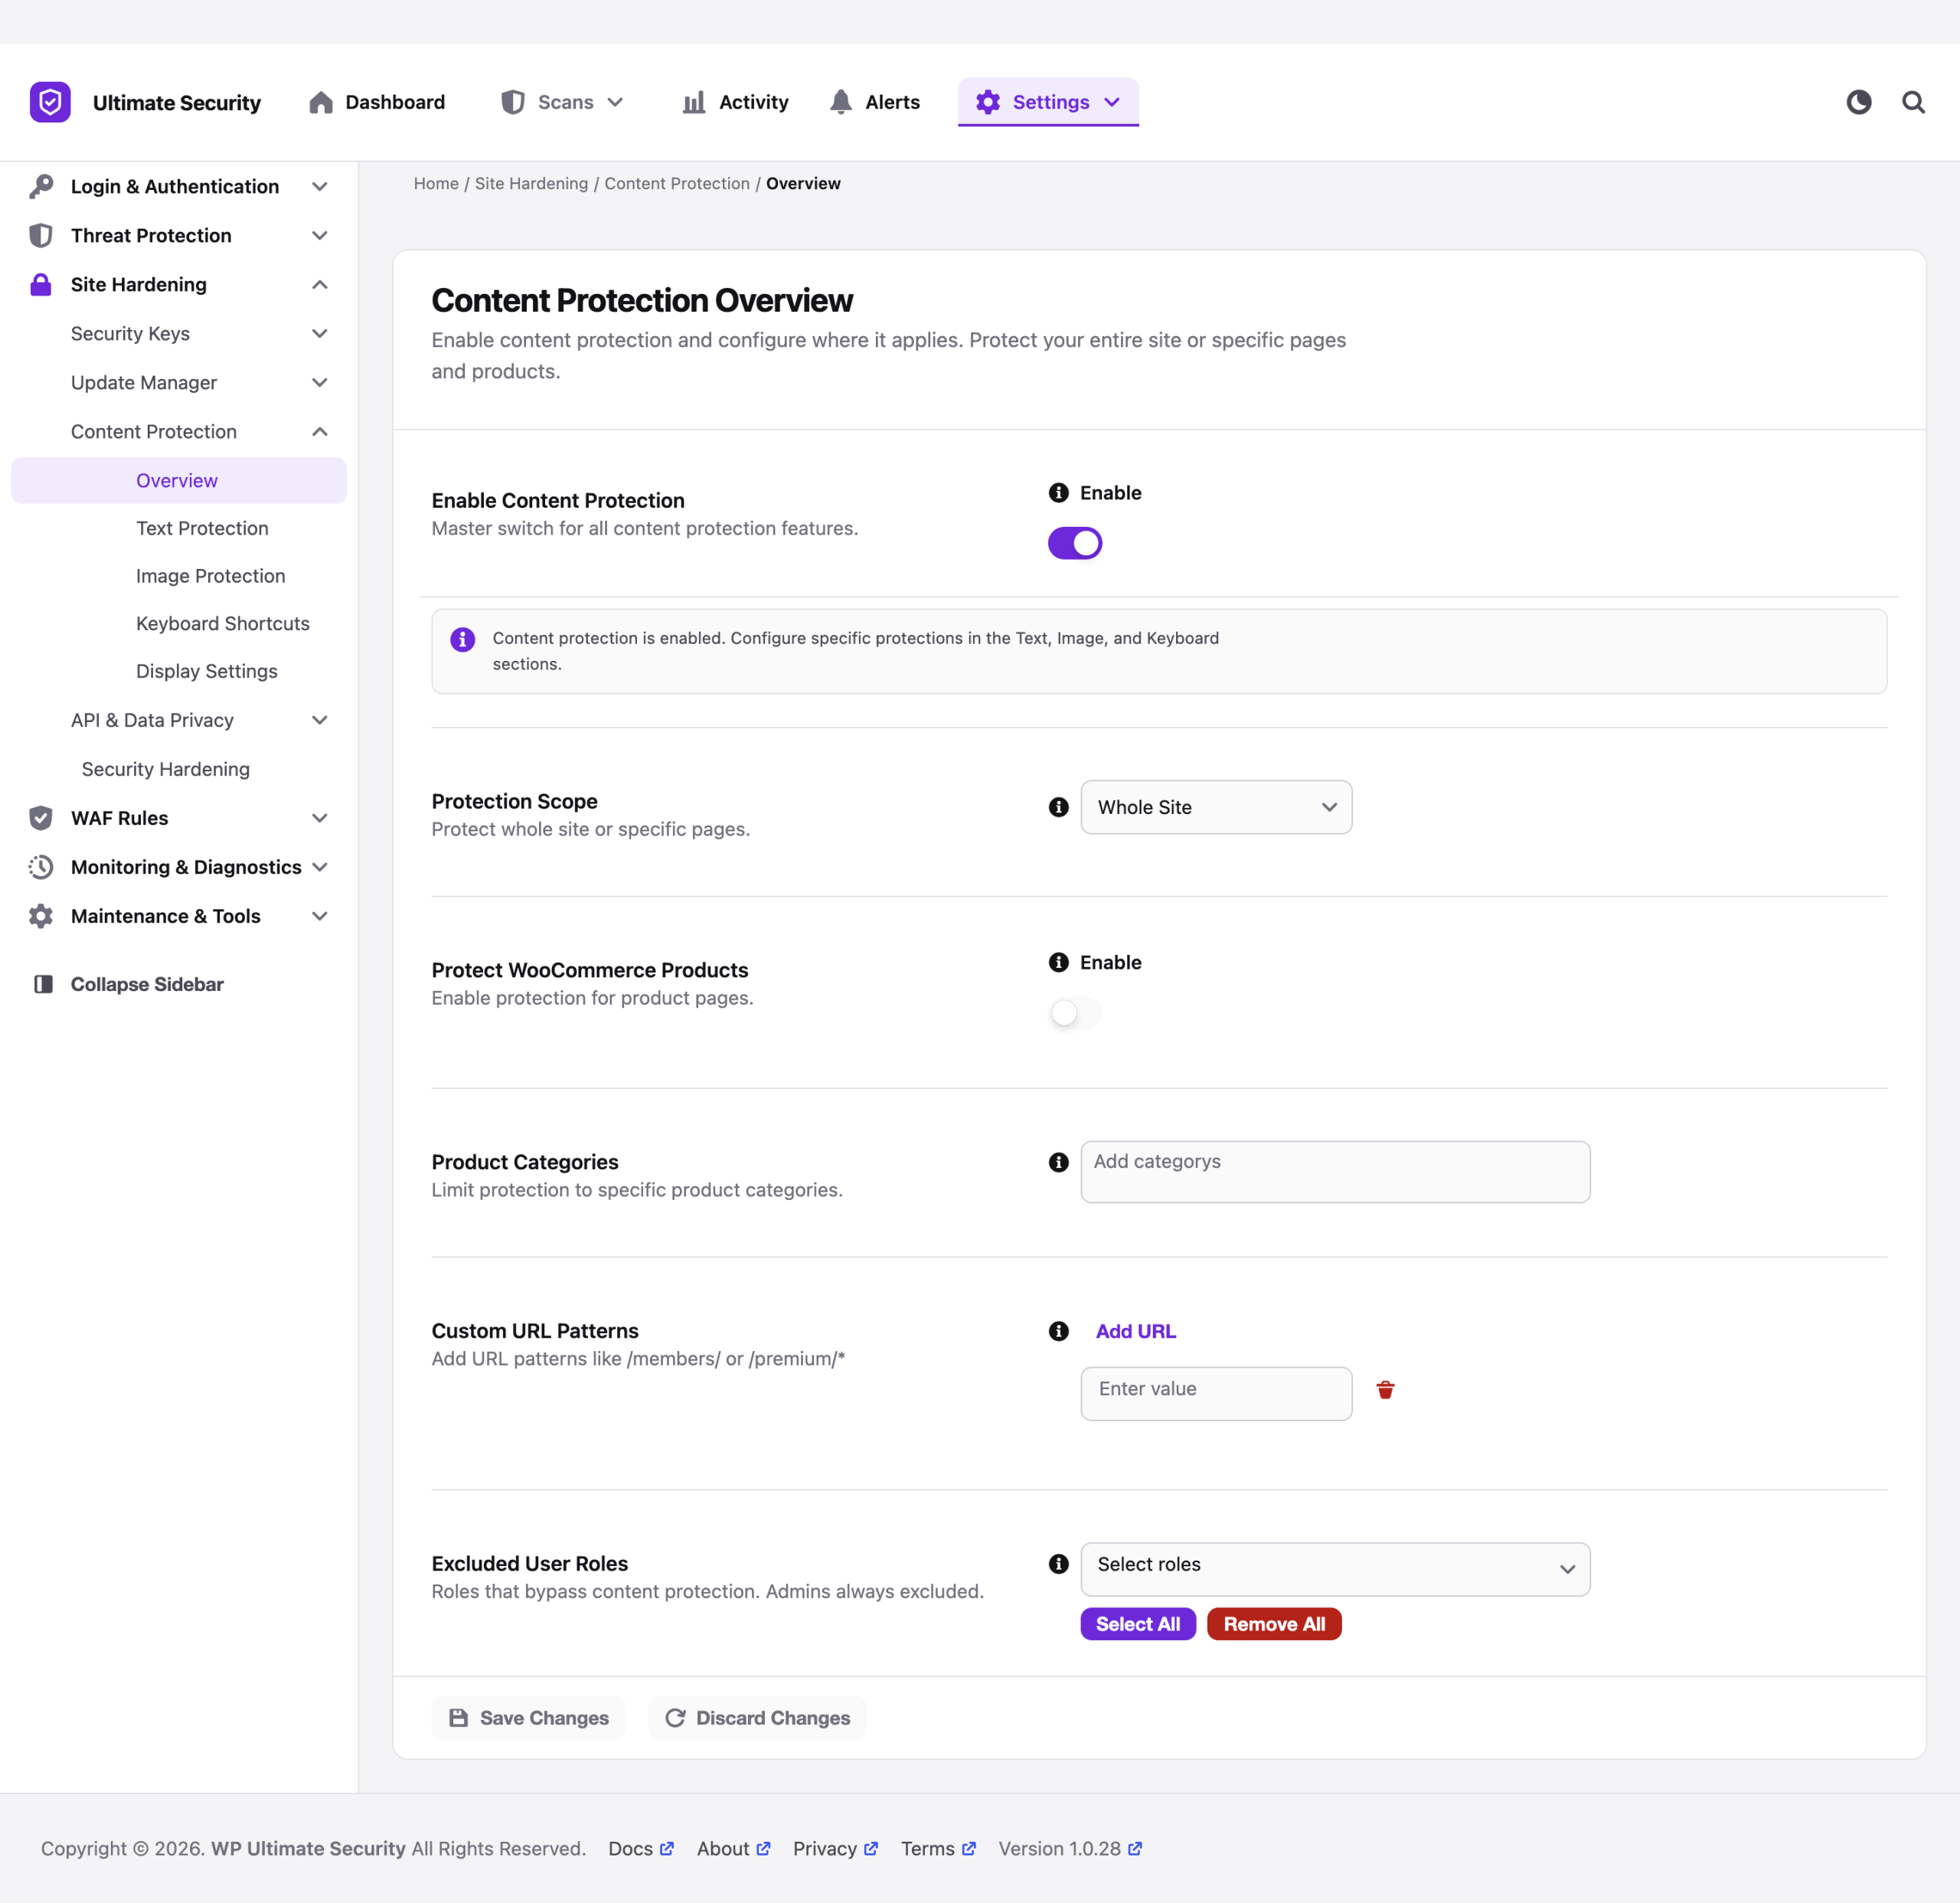This screenshot has width=1960, height=1903.
Task: Expand Threat Protection sidebar section
Action: 179,235
